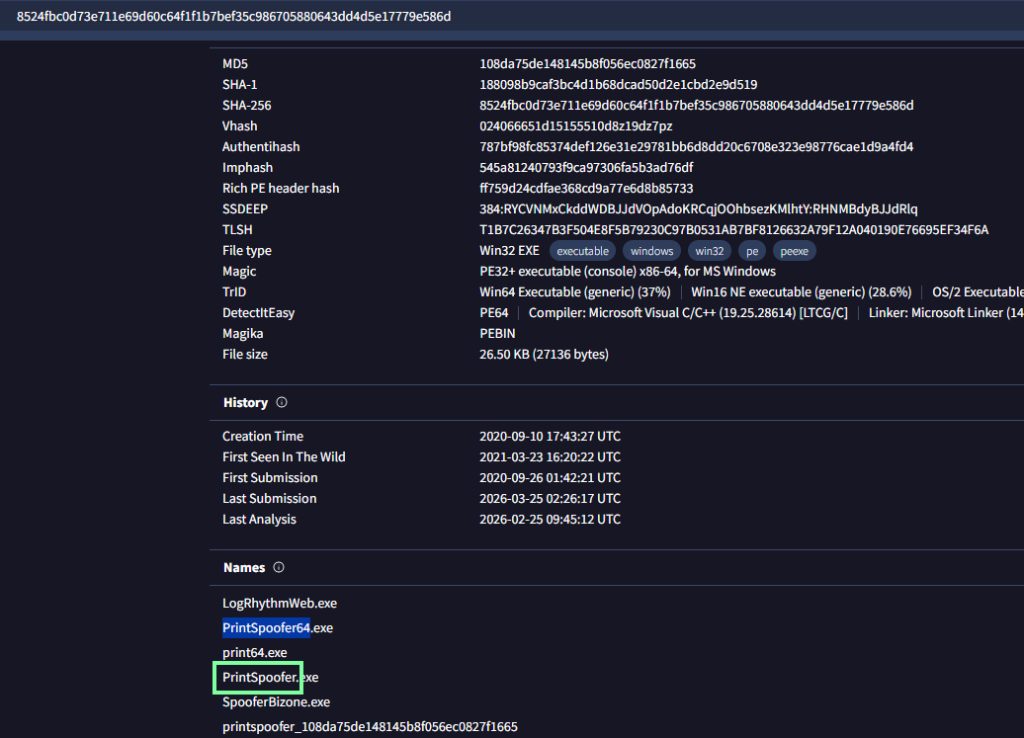Click the highlighted PrintSpoofer64.exe name
The height and width of the screenshot is (738, 1024).
[277, 628]
